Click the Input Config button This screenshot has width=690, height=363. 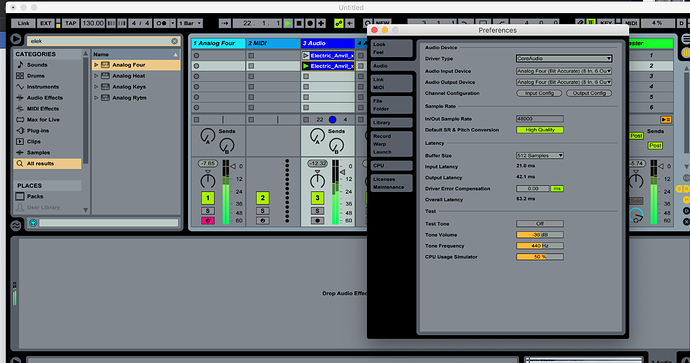tap(539, 93)
